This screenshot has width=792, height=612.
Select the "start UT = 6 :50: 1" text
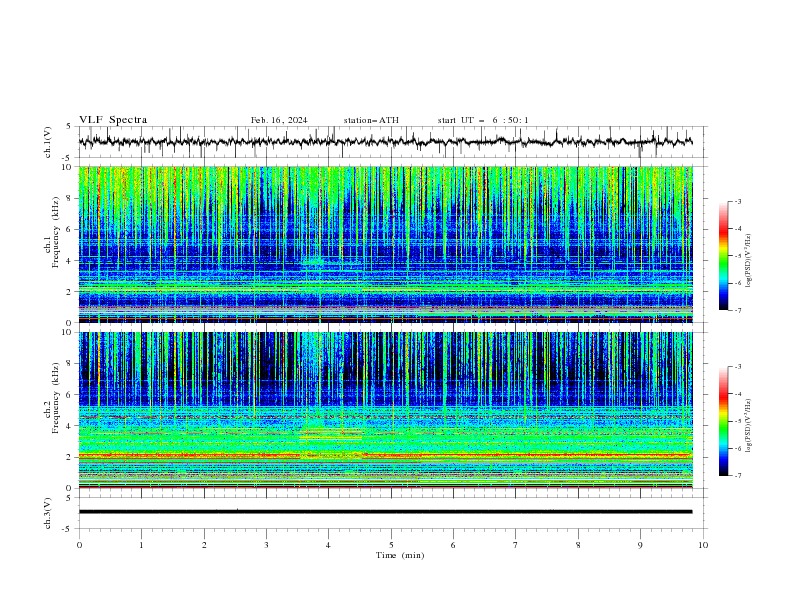[x=483, y=120]
